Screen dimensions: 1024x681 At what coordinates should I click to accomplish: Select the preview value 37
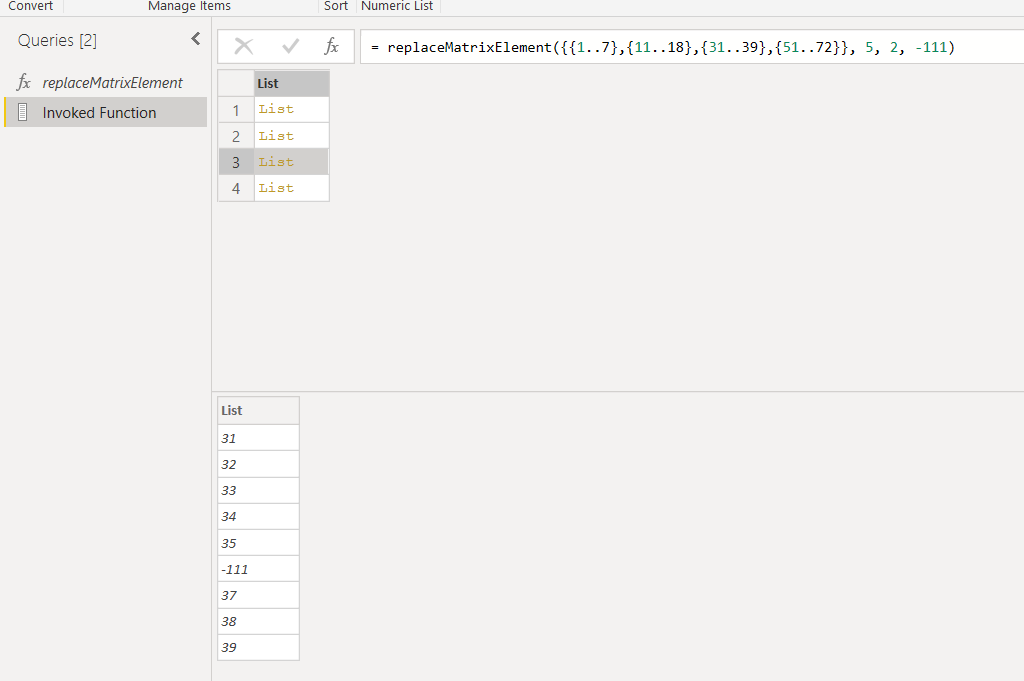point(258,595)
